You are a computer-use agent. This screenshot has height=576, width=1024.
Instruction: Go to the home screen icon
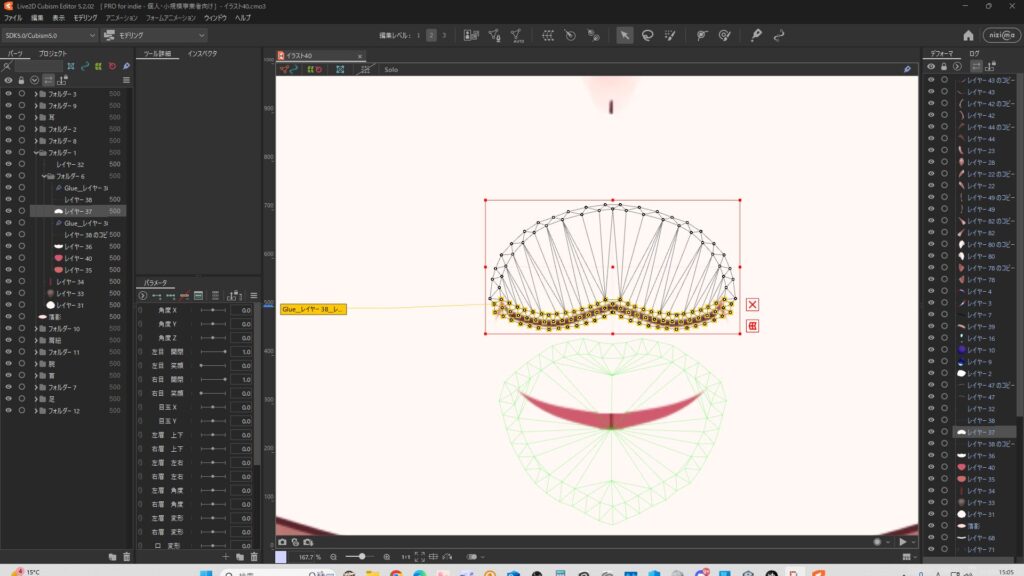tap(968, 35)
